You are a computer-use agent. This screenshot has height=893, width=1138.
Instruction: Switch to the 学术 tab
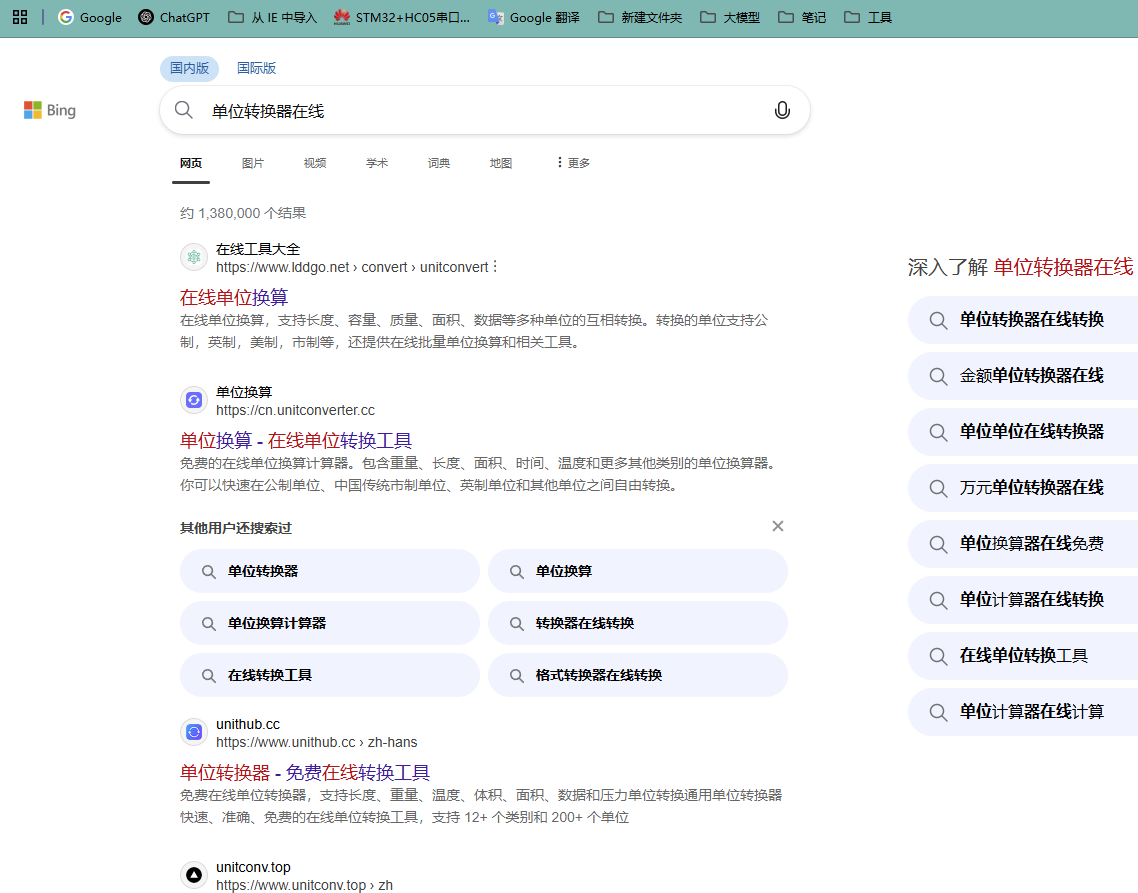(377, 162)
